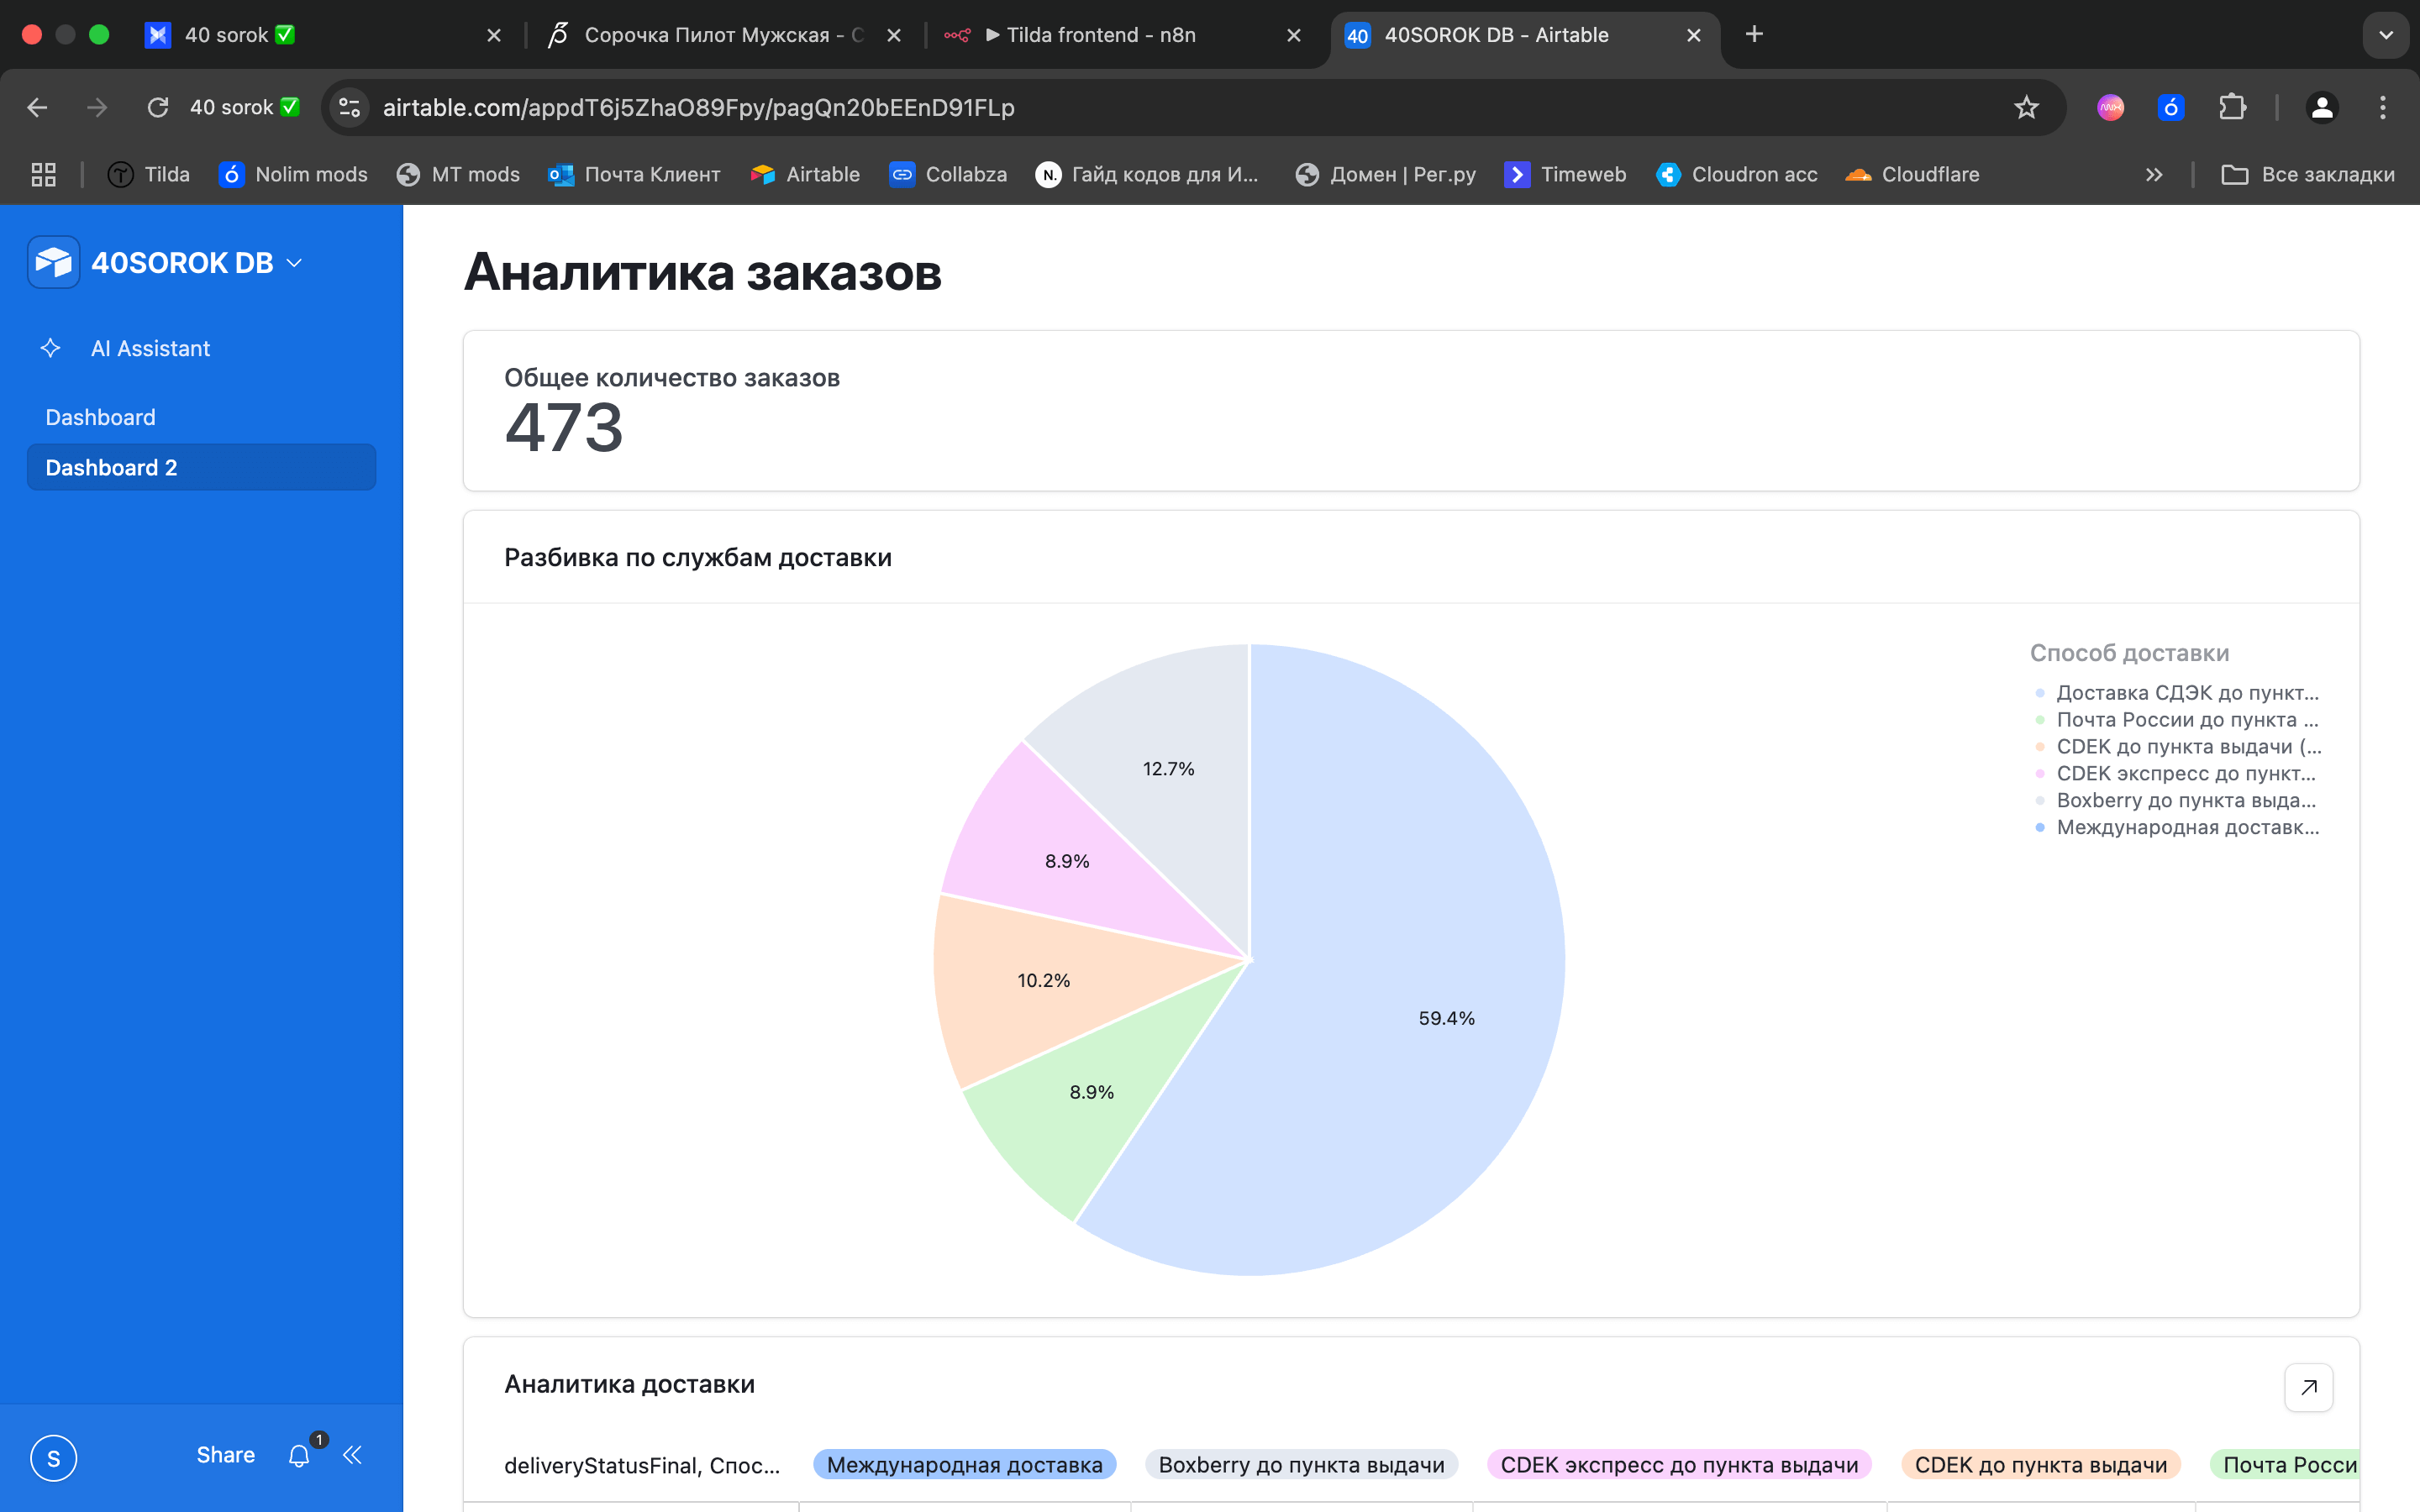Reload the current page
Image resolution: width=2420 pixels, height=1512 pixels.
coord(158,107)
